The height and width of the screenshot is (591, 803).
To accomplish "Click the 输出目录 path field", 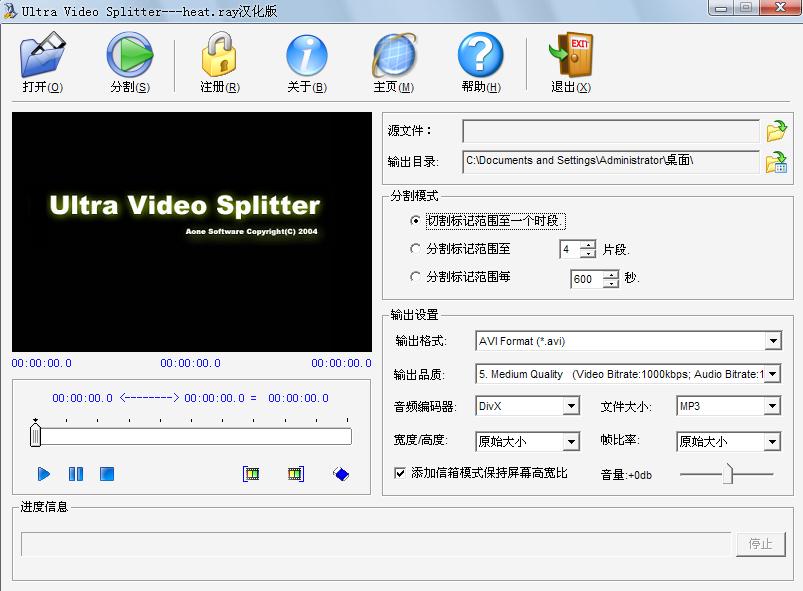I will point(610,161).
